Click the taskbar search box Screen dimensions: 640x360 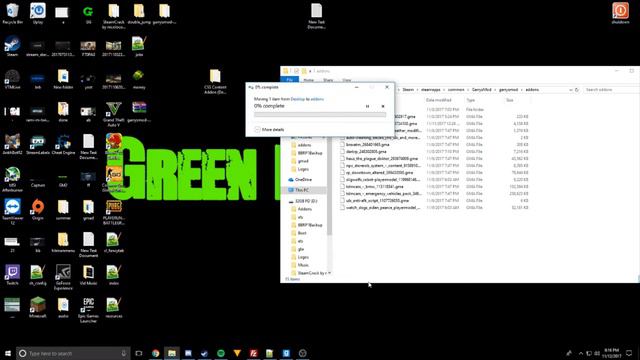(73, 353)
